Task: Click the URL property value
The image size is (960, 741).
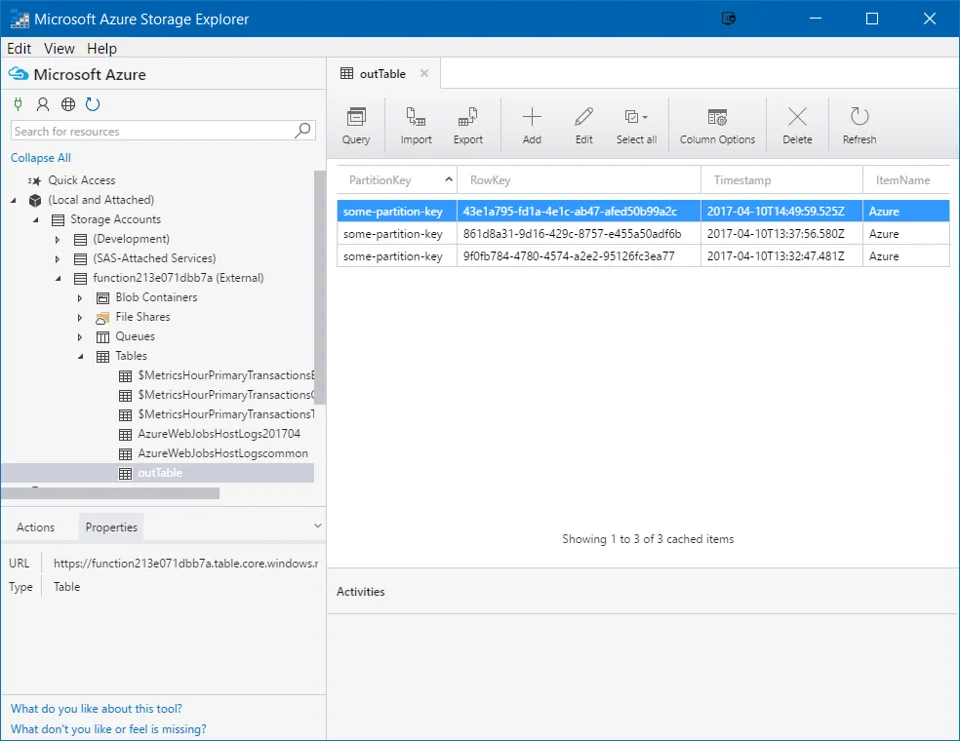Action: 186,563
